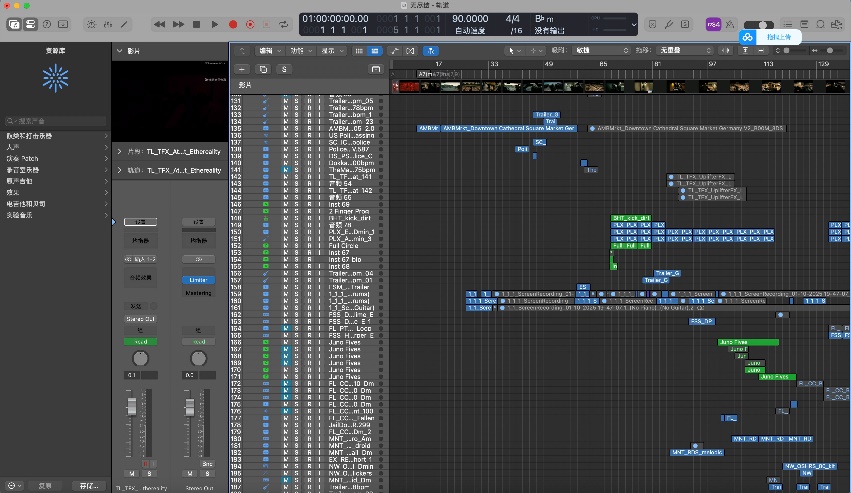
Task: Click the Stop button in transport
Action: (x=197, y=23)
